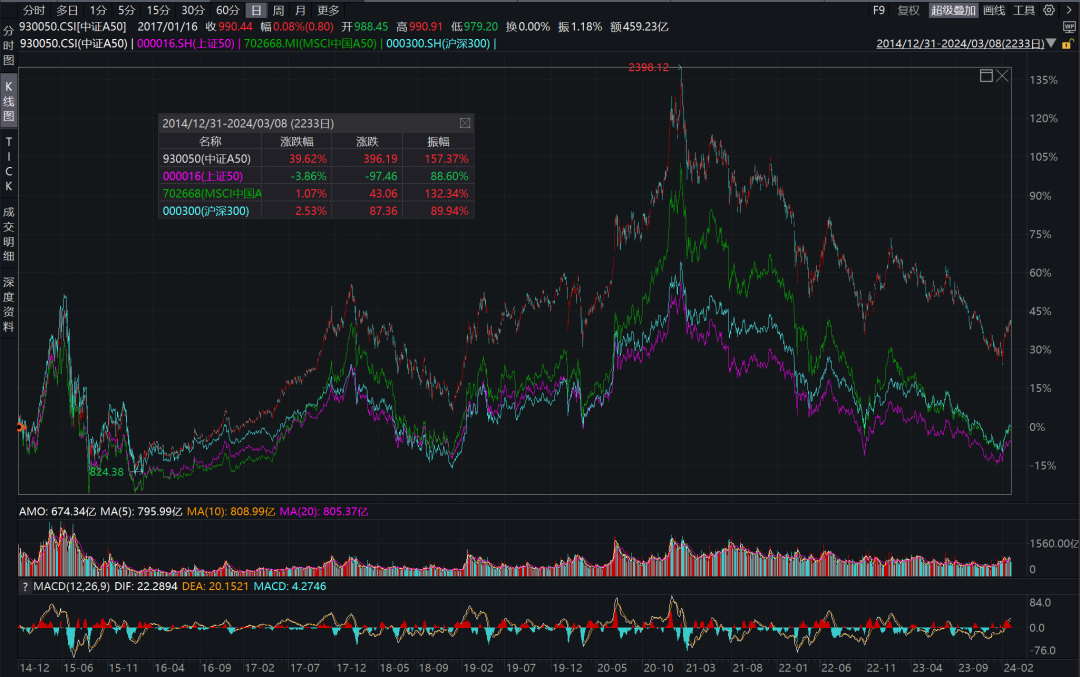
Task: Toggle 超级叠加 super overlay mode
Action: pyautogui.click(x=953, y=10)
